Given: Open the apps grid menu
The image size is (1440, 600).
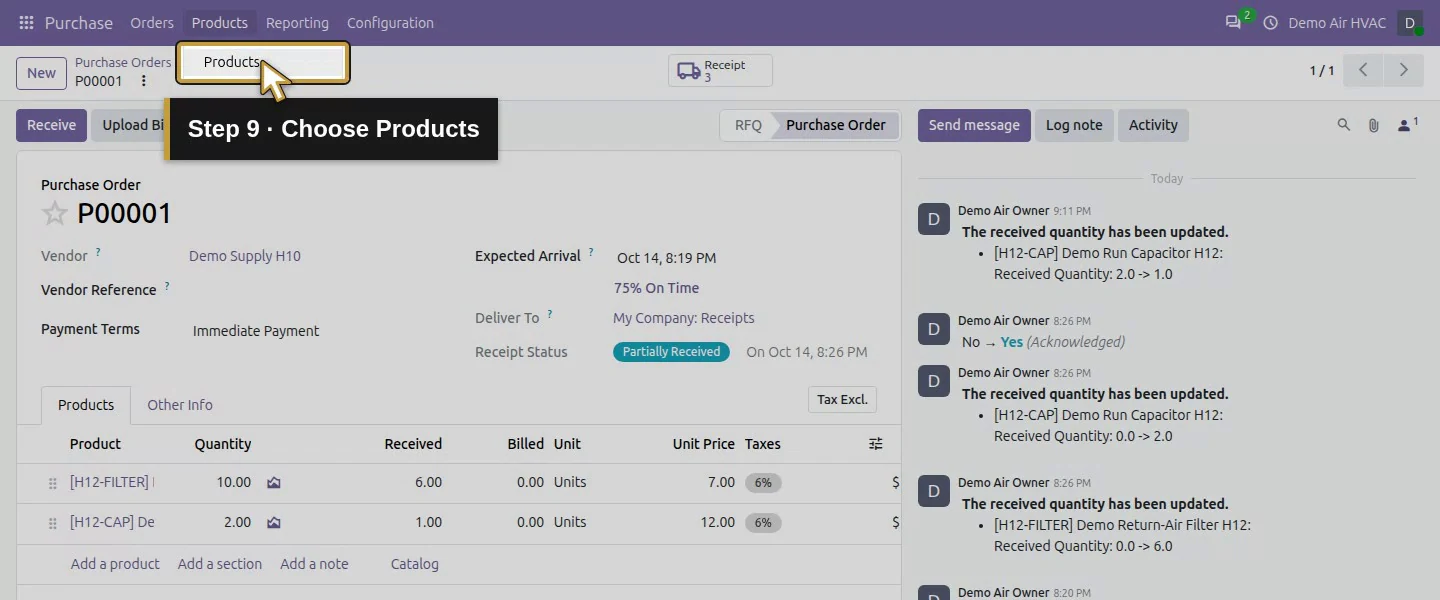Looking at the screenshot, I should coord(26,22).
